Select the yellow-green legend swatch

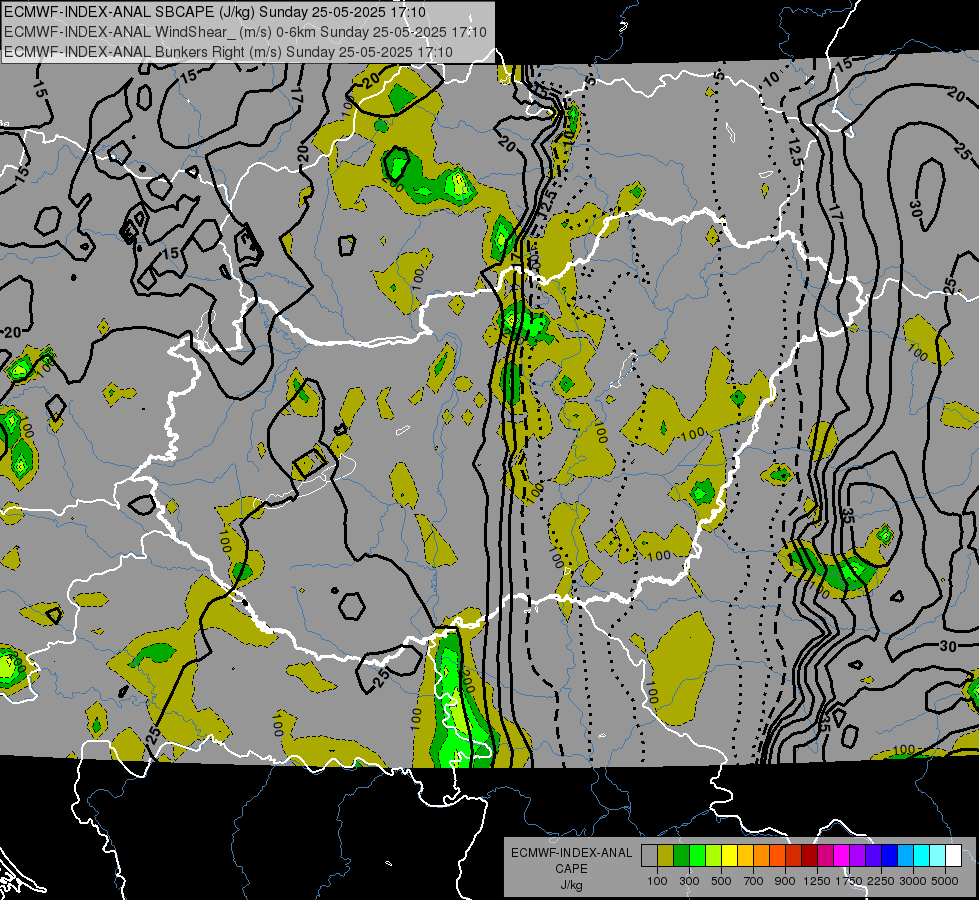pyautogui.click(x=714, y=855)
